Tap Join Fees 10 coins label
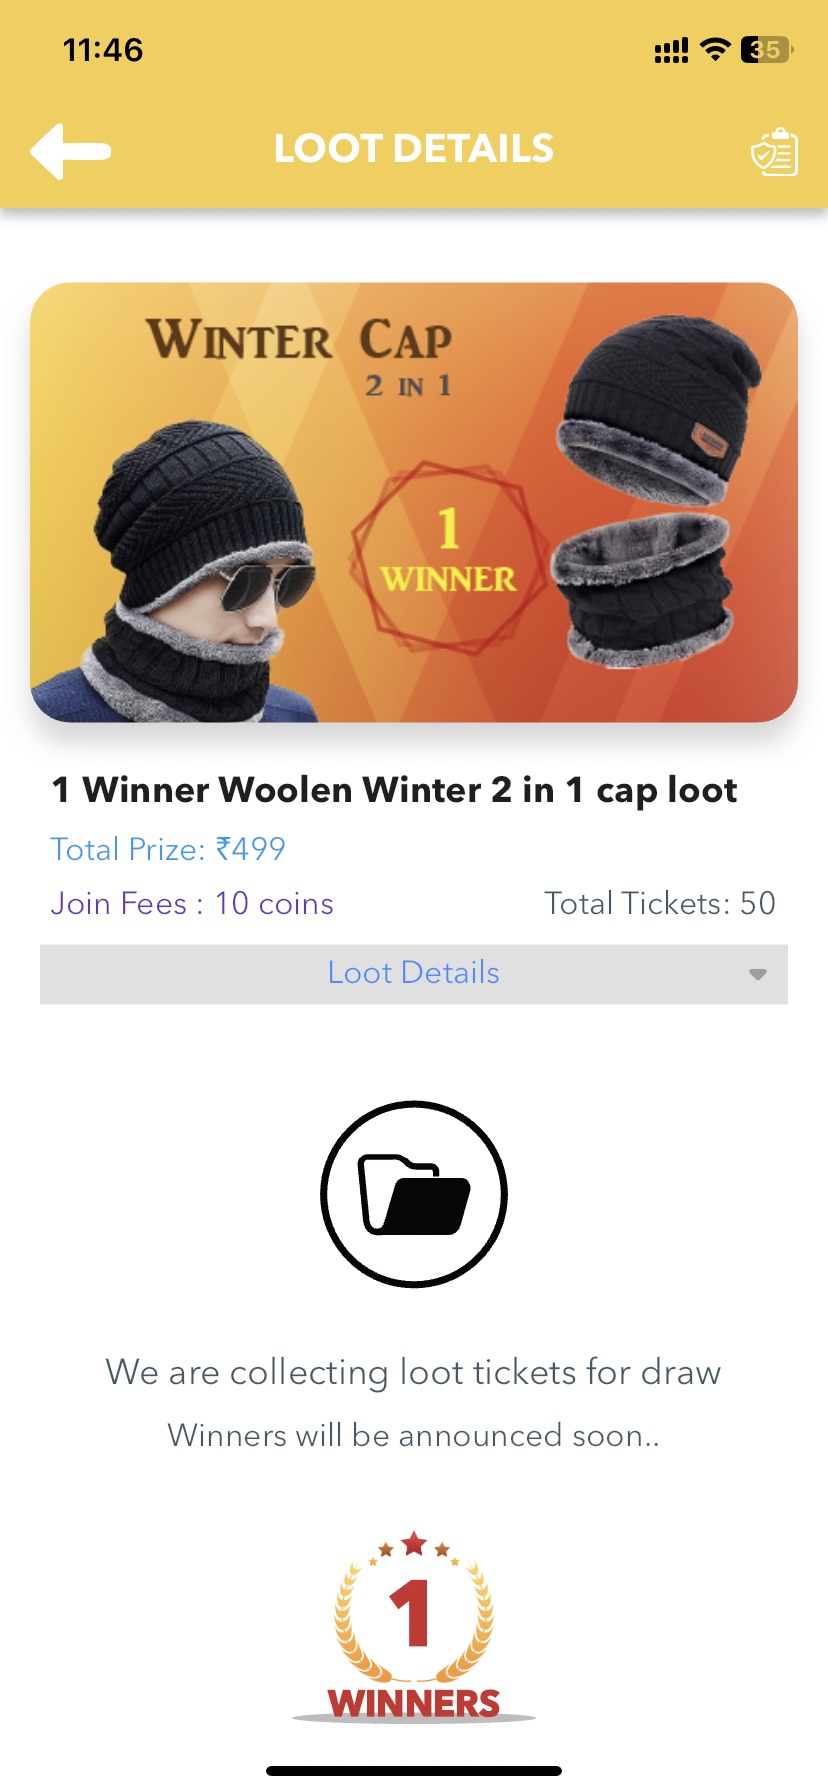828x1792 pixels. click(x=192, y=903)
